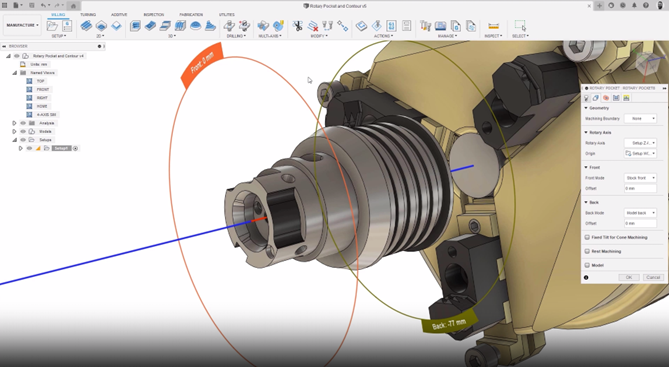Select the 2D Adaptive Clearing tool
The width and height of the screenshot is (669, 367).
[86, 26]
